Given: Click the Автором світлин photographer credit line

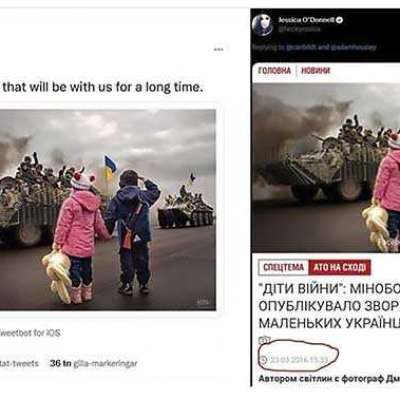Looking at the screenshot, I should [329, 379].
